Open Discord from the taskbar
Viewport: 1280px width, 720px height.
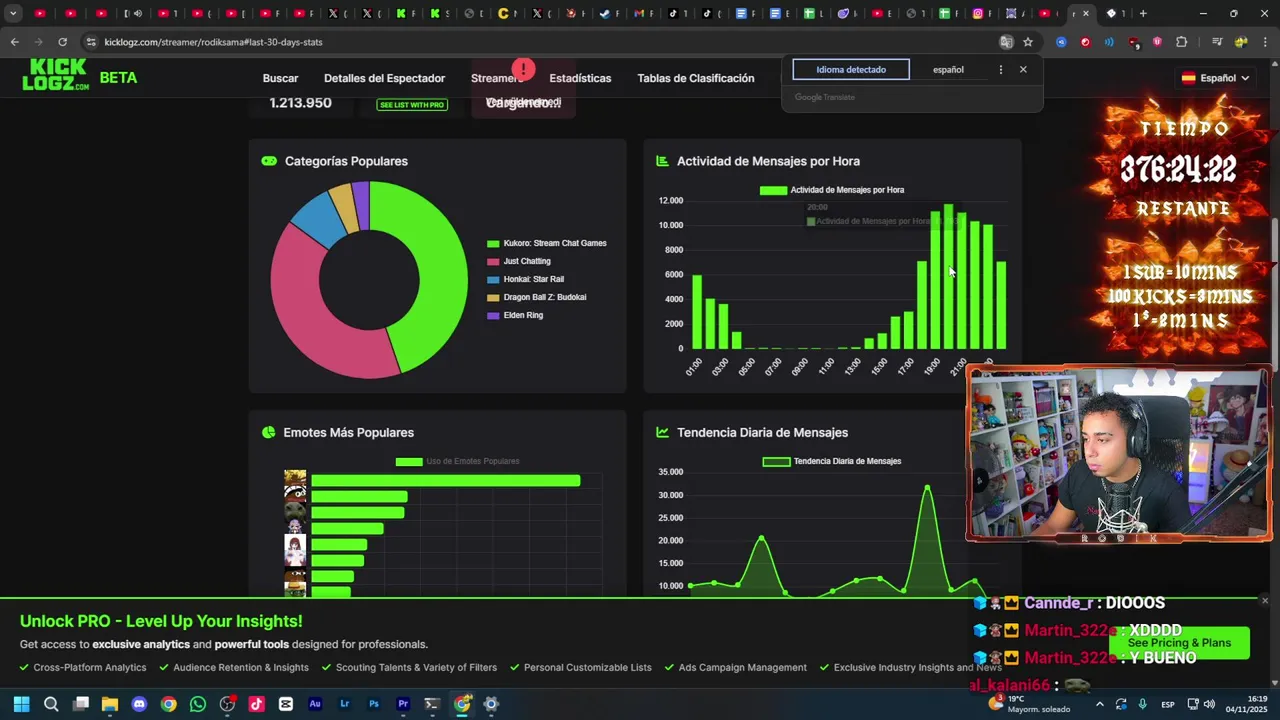pos(139,704)
